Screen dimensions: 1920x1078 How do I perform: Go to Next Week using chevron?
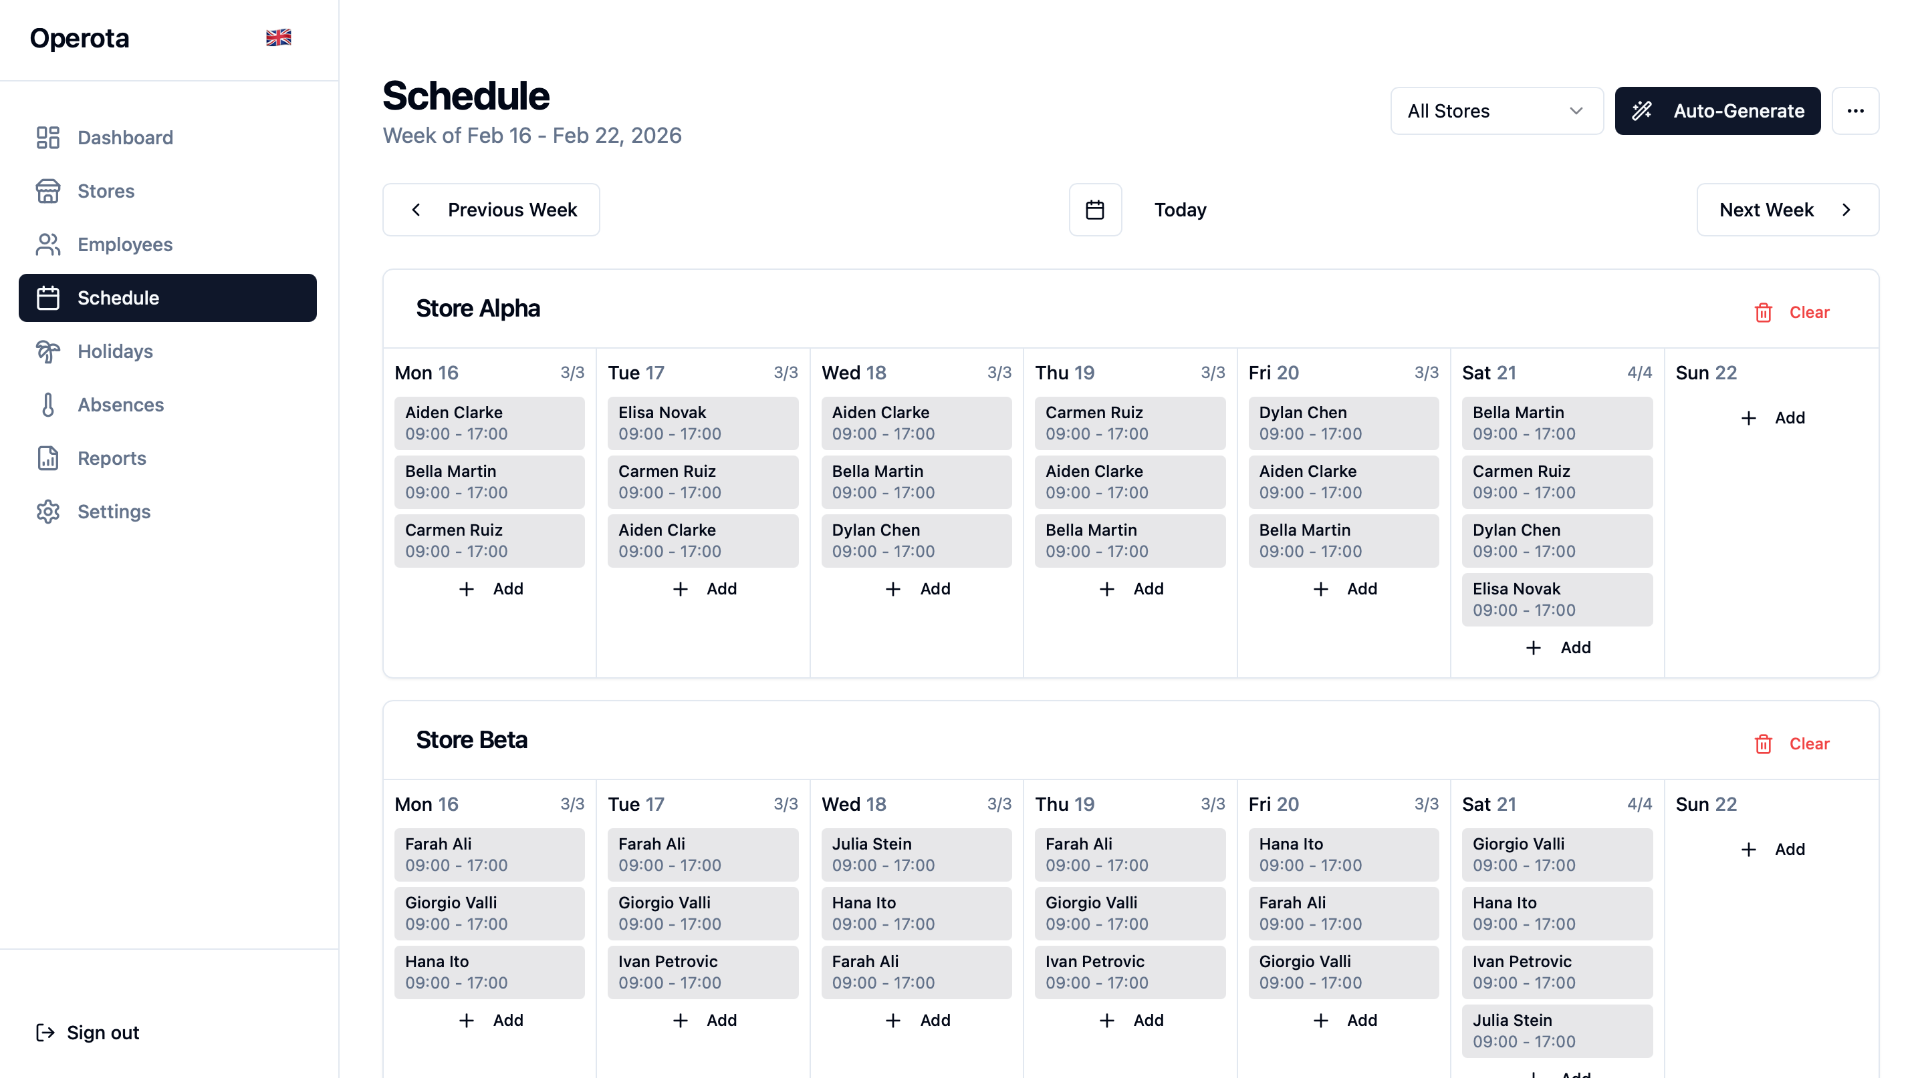(1846, 210)
